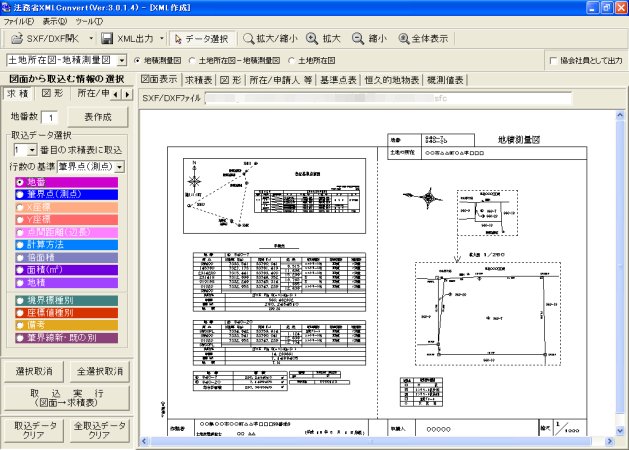Open the 表示(D) menu

click(x=55, y=21)
